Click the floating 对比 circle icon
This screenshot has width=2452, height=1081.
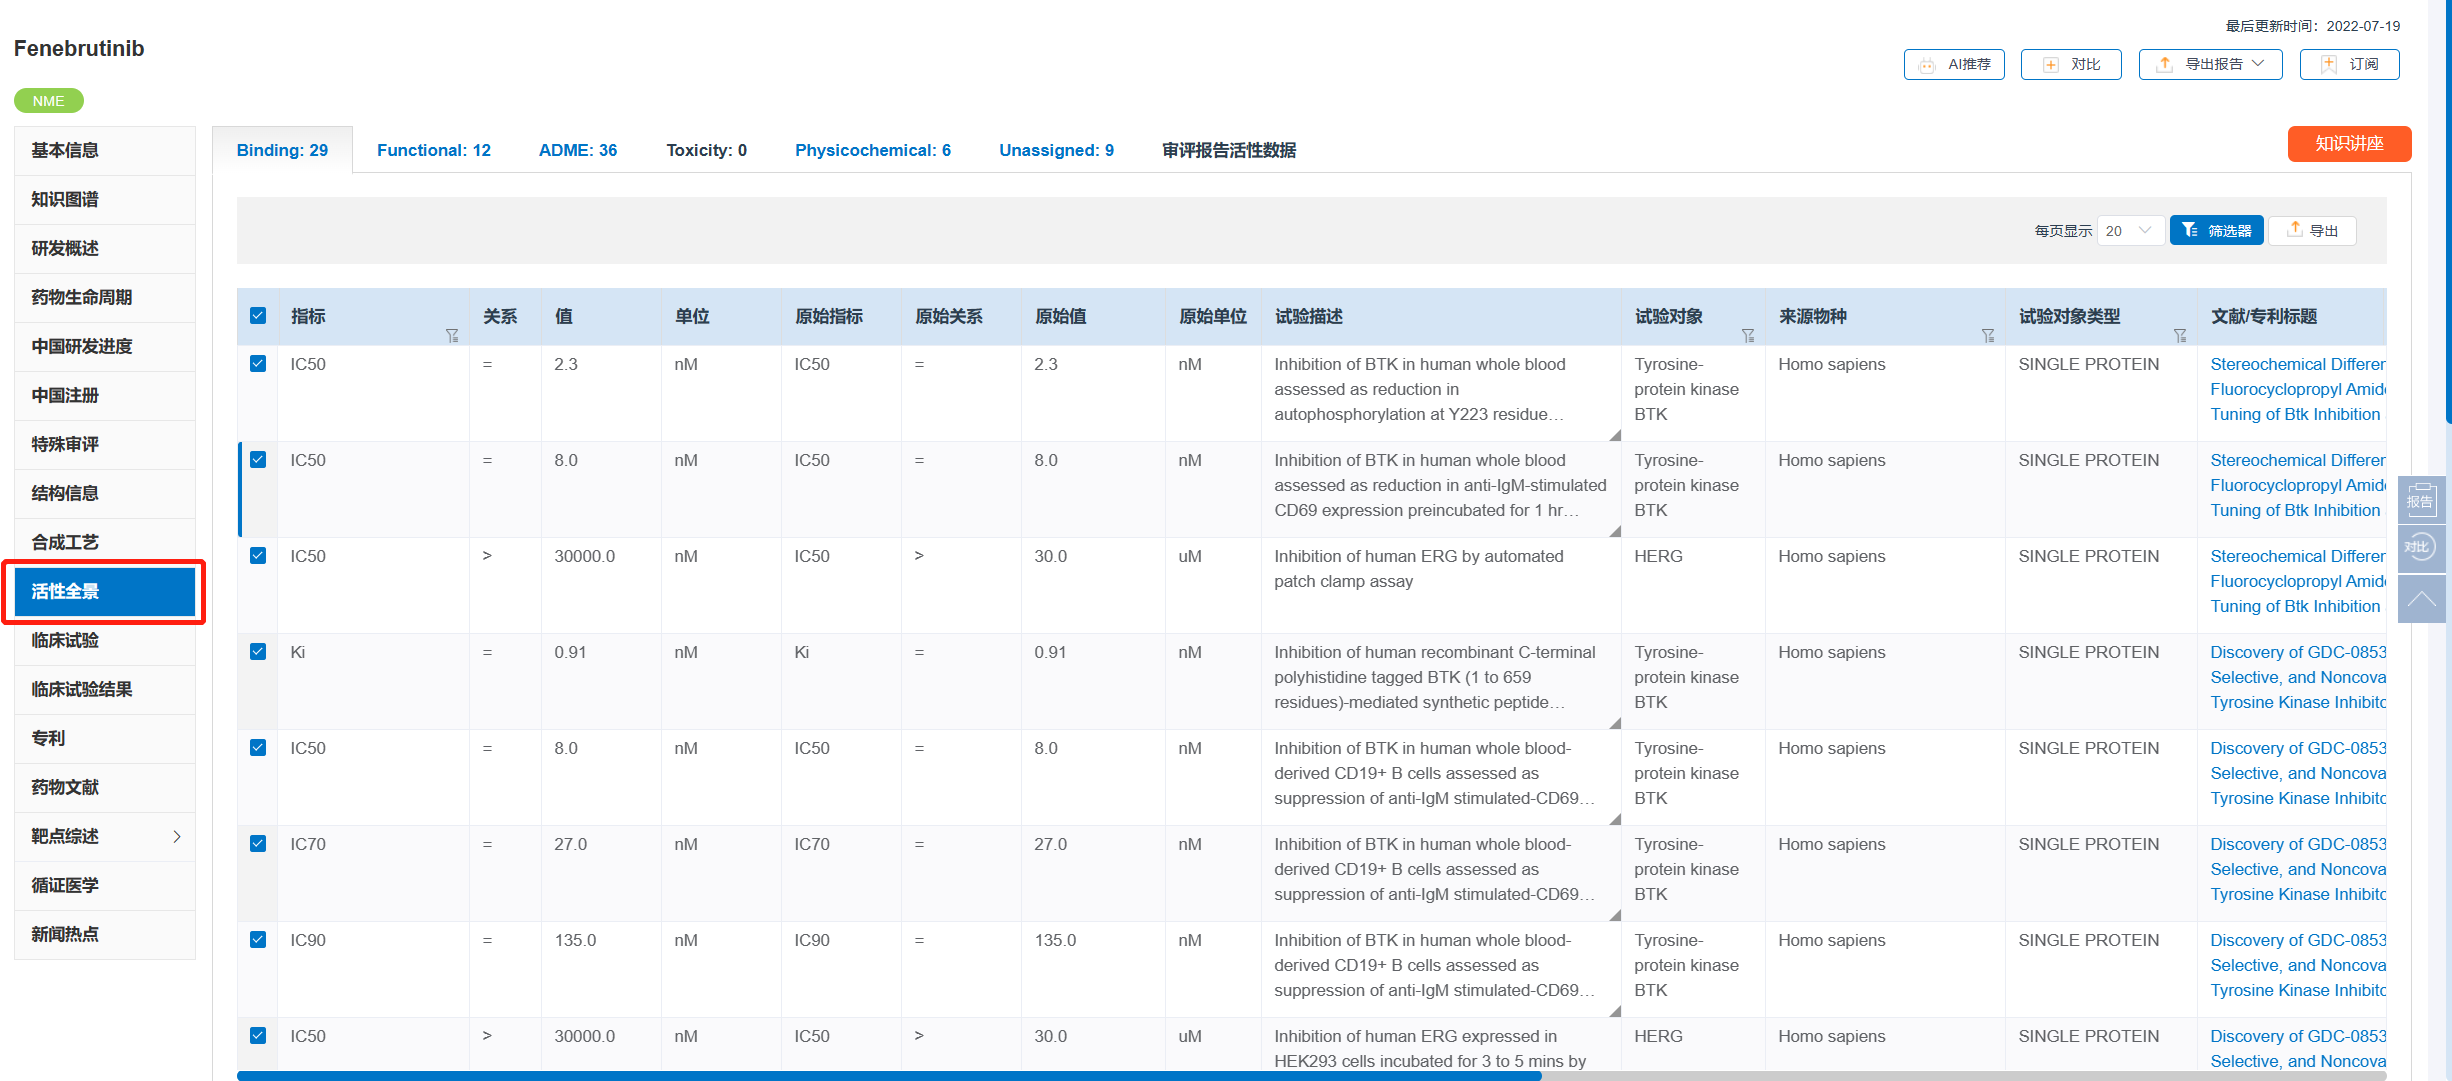[x=2420, y=547]
